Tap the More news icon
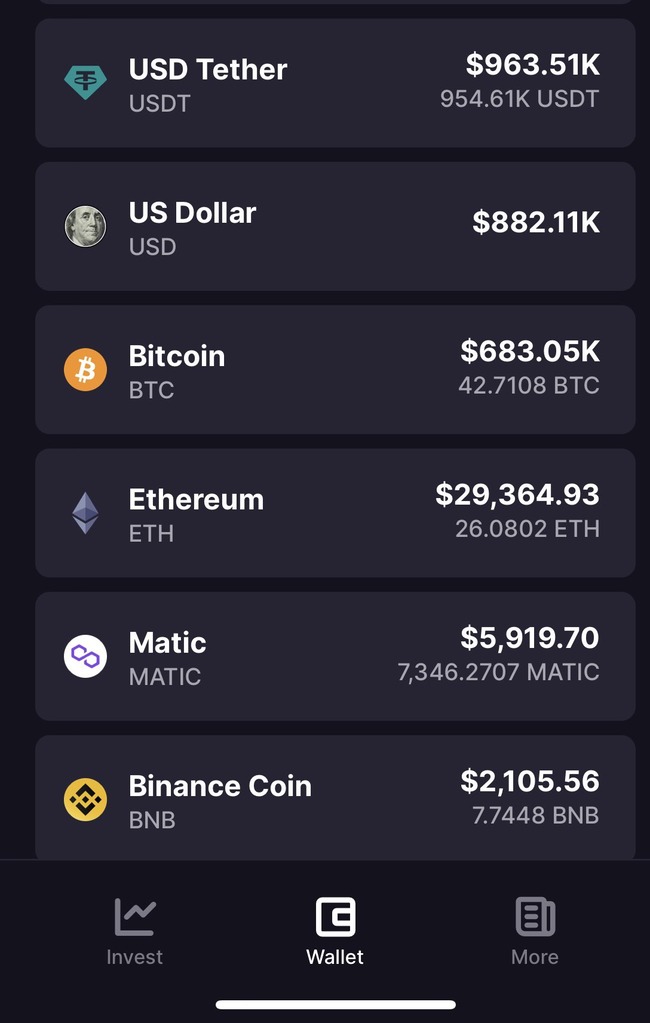The image size is (650, 1023). click(535, 916)
